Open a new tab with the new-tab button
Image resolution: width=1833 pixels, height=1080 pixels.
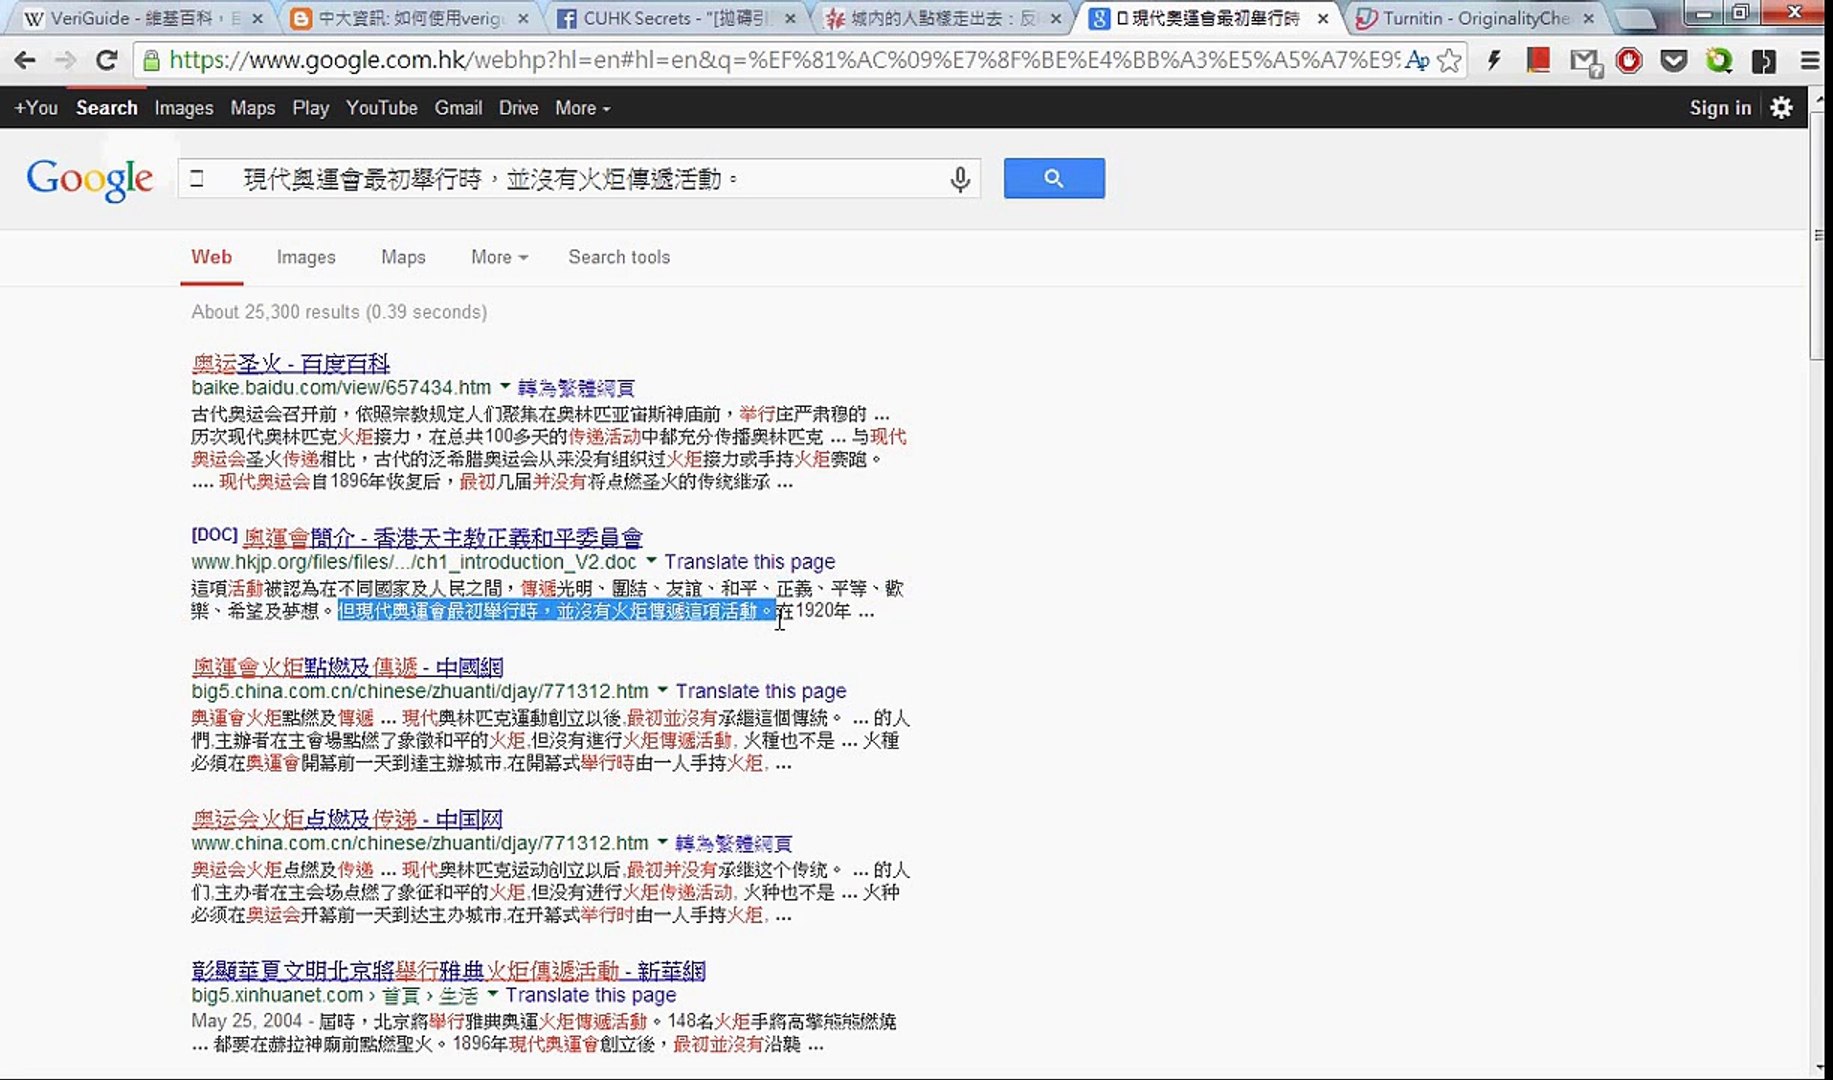(1636, 18)
